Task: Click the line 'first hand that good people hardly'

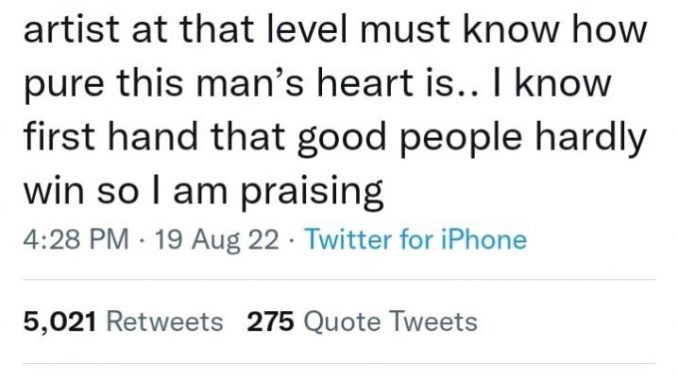Action: click(335, 137)
